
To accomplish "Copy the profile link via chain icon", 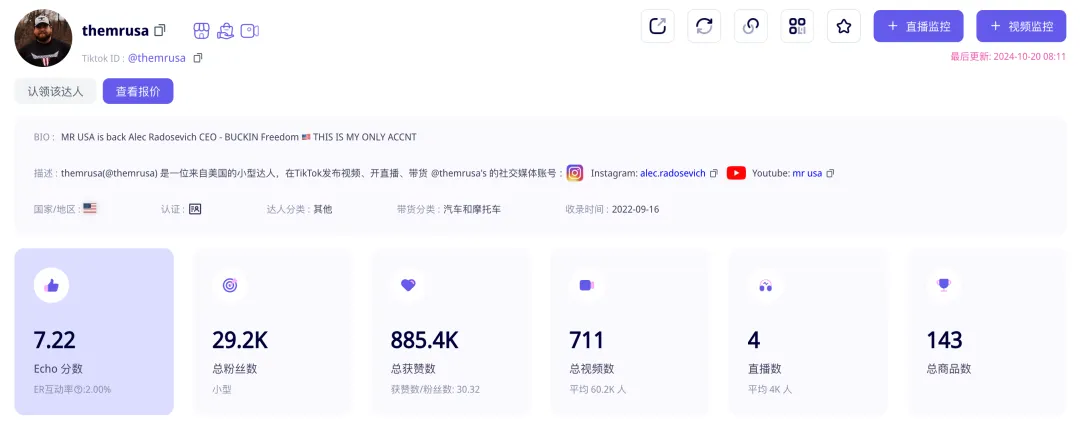I will point(751,26).
